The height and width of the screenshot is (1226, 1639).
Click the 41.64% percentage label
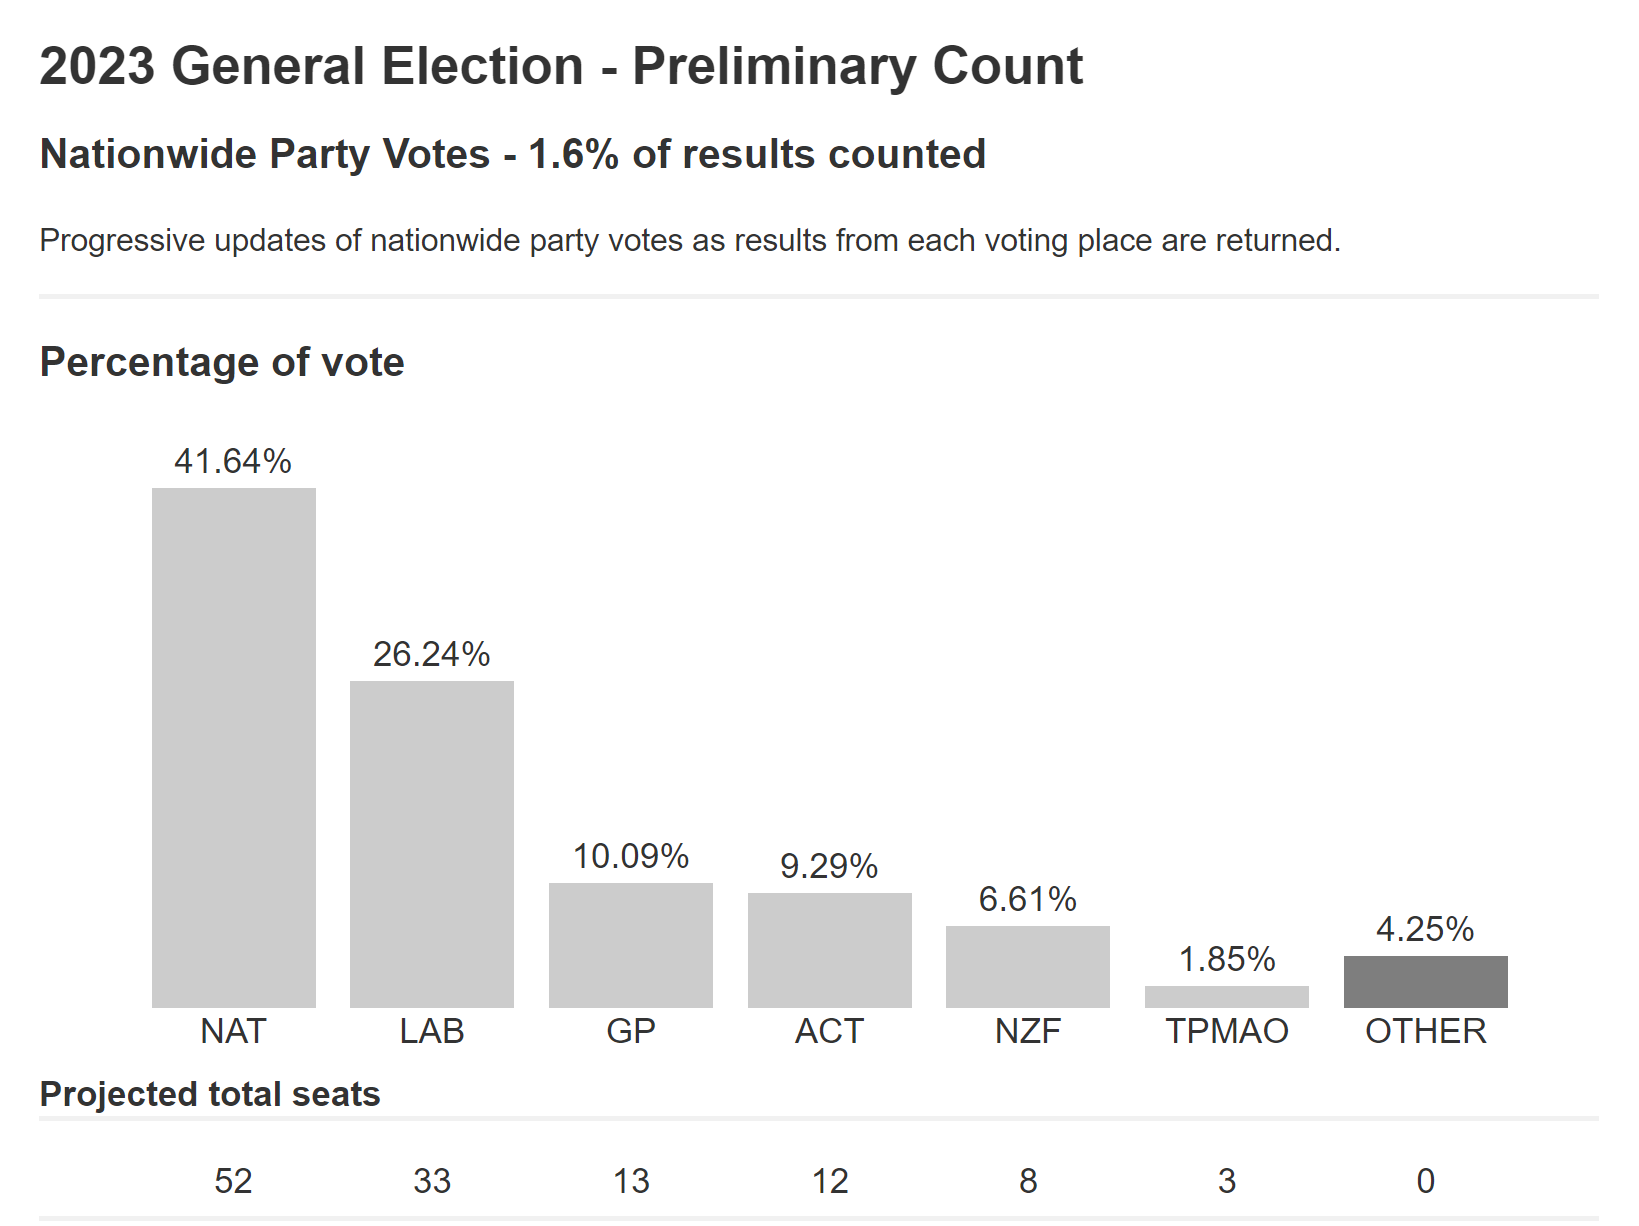pyautogui.click(x=233, y=461)
